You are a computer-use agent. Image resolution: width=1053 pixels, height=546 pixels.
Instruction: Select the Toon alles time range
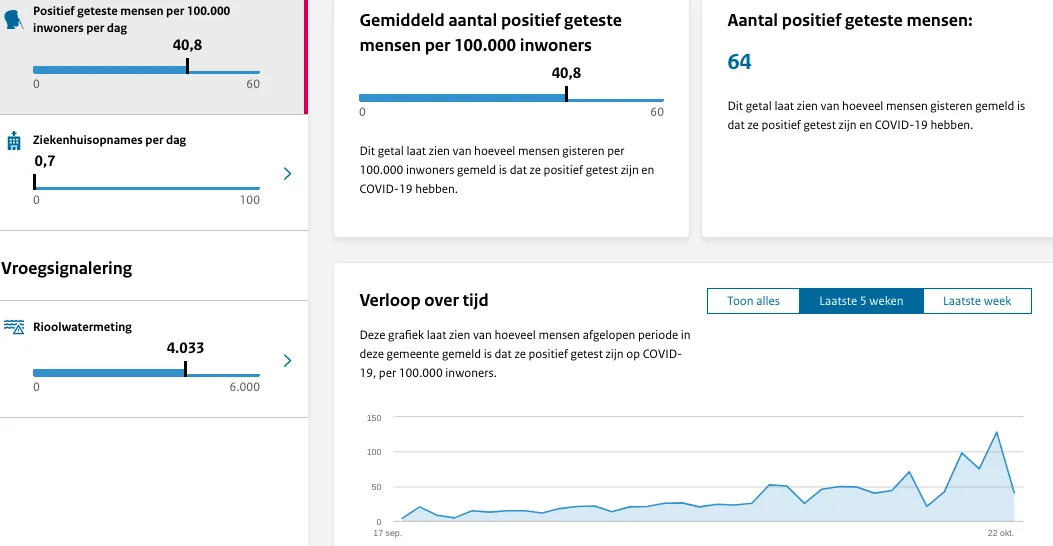[753, 301]
